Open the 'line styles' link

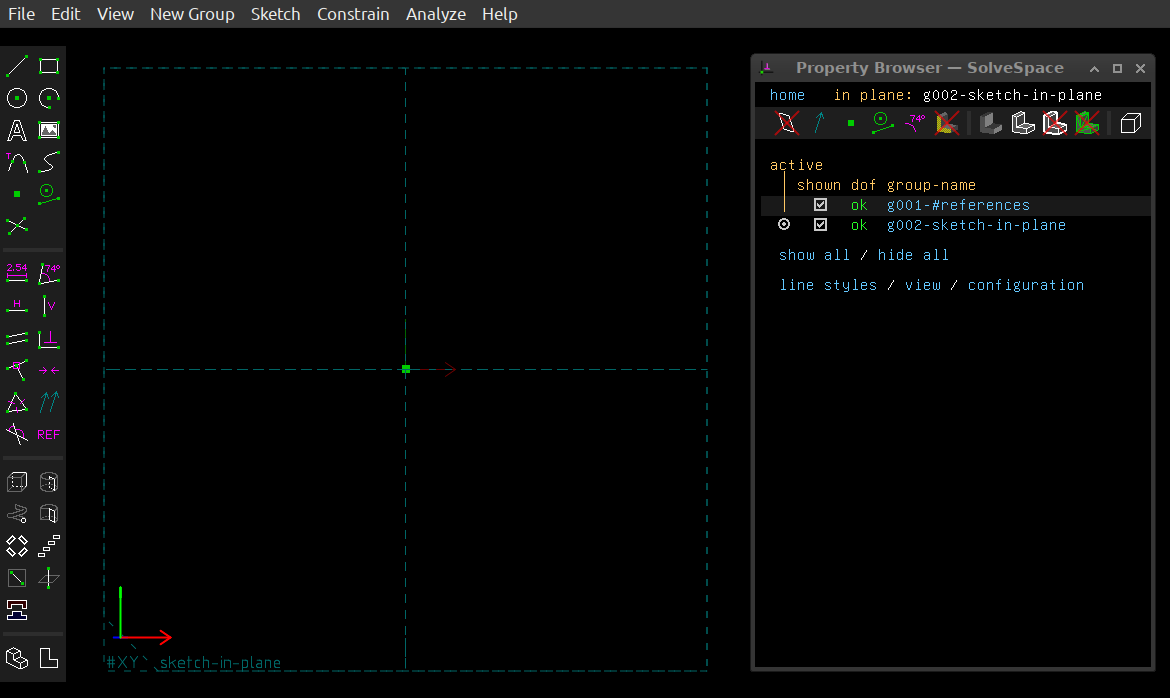click(x=828, y=285)
